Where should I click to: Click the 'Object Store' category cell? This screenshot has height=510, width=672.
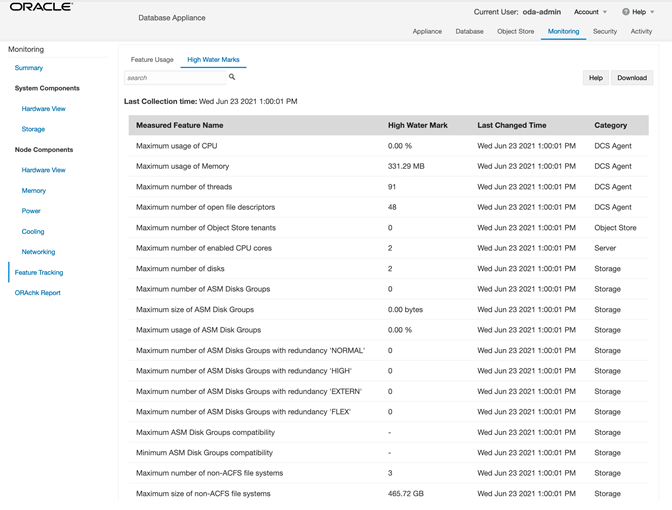click(615, 228)
